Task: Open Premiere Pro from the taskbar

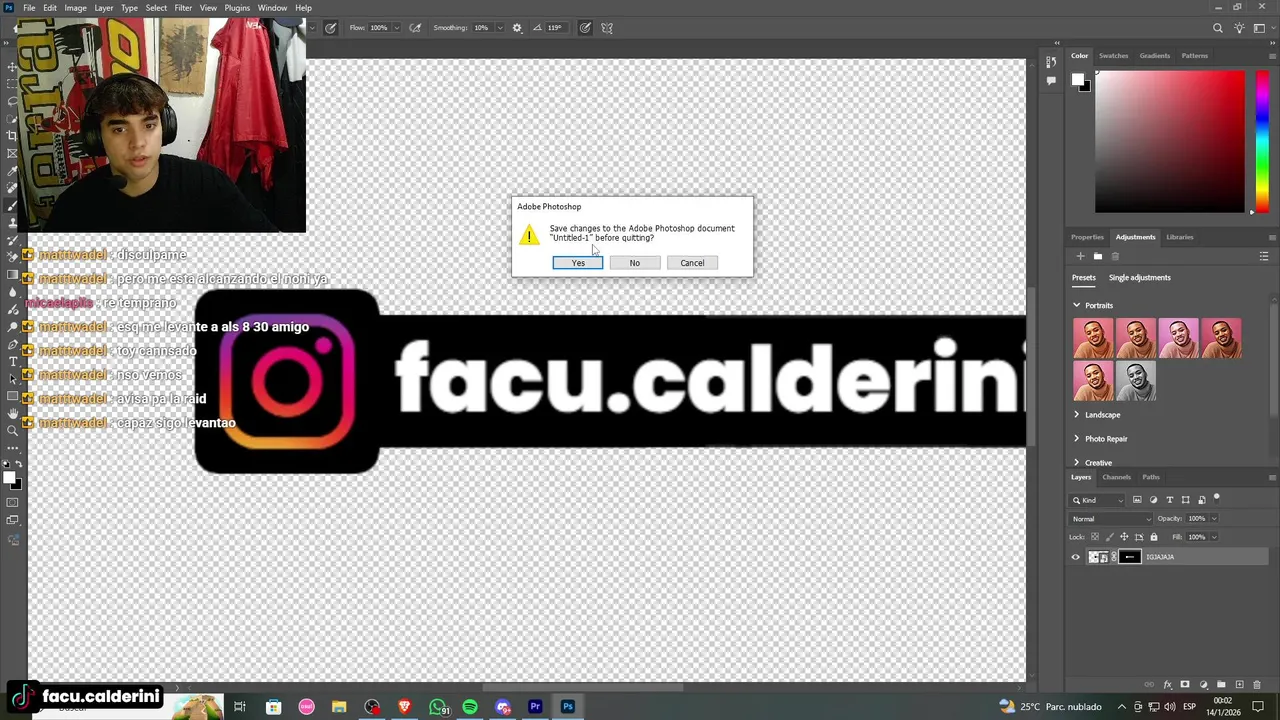Action: pos(535,707)
